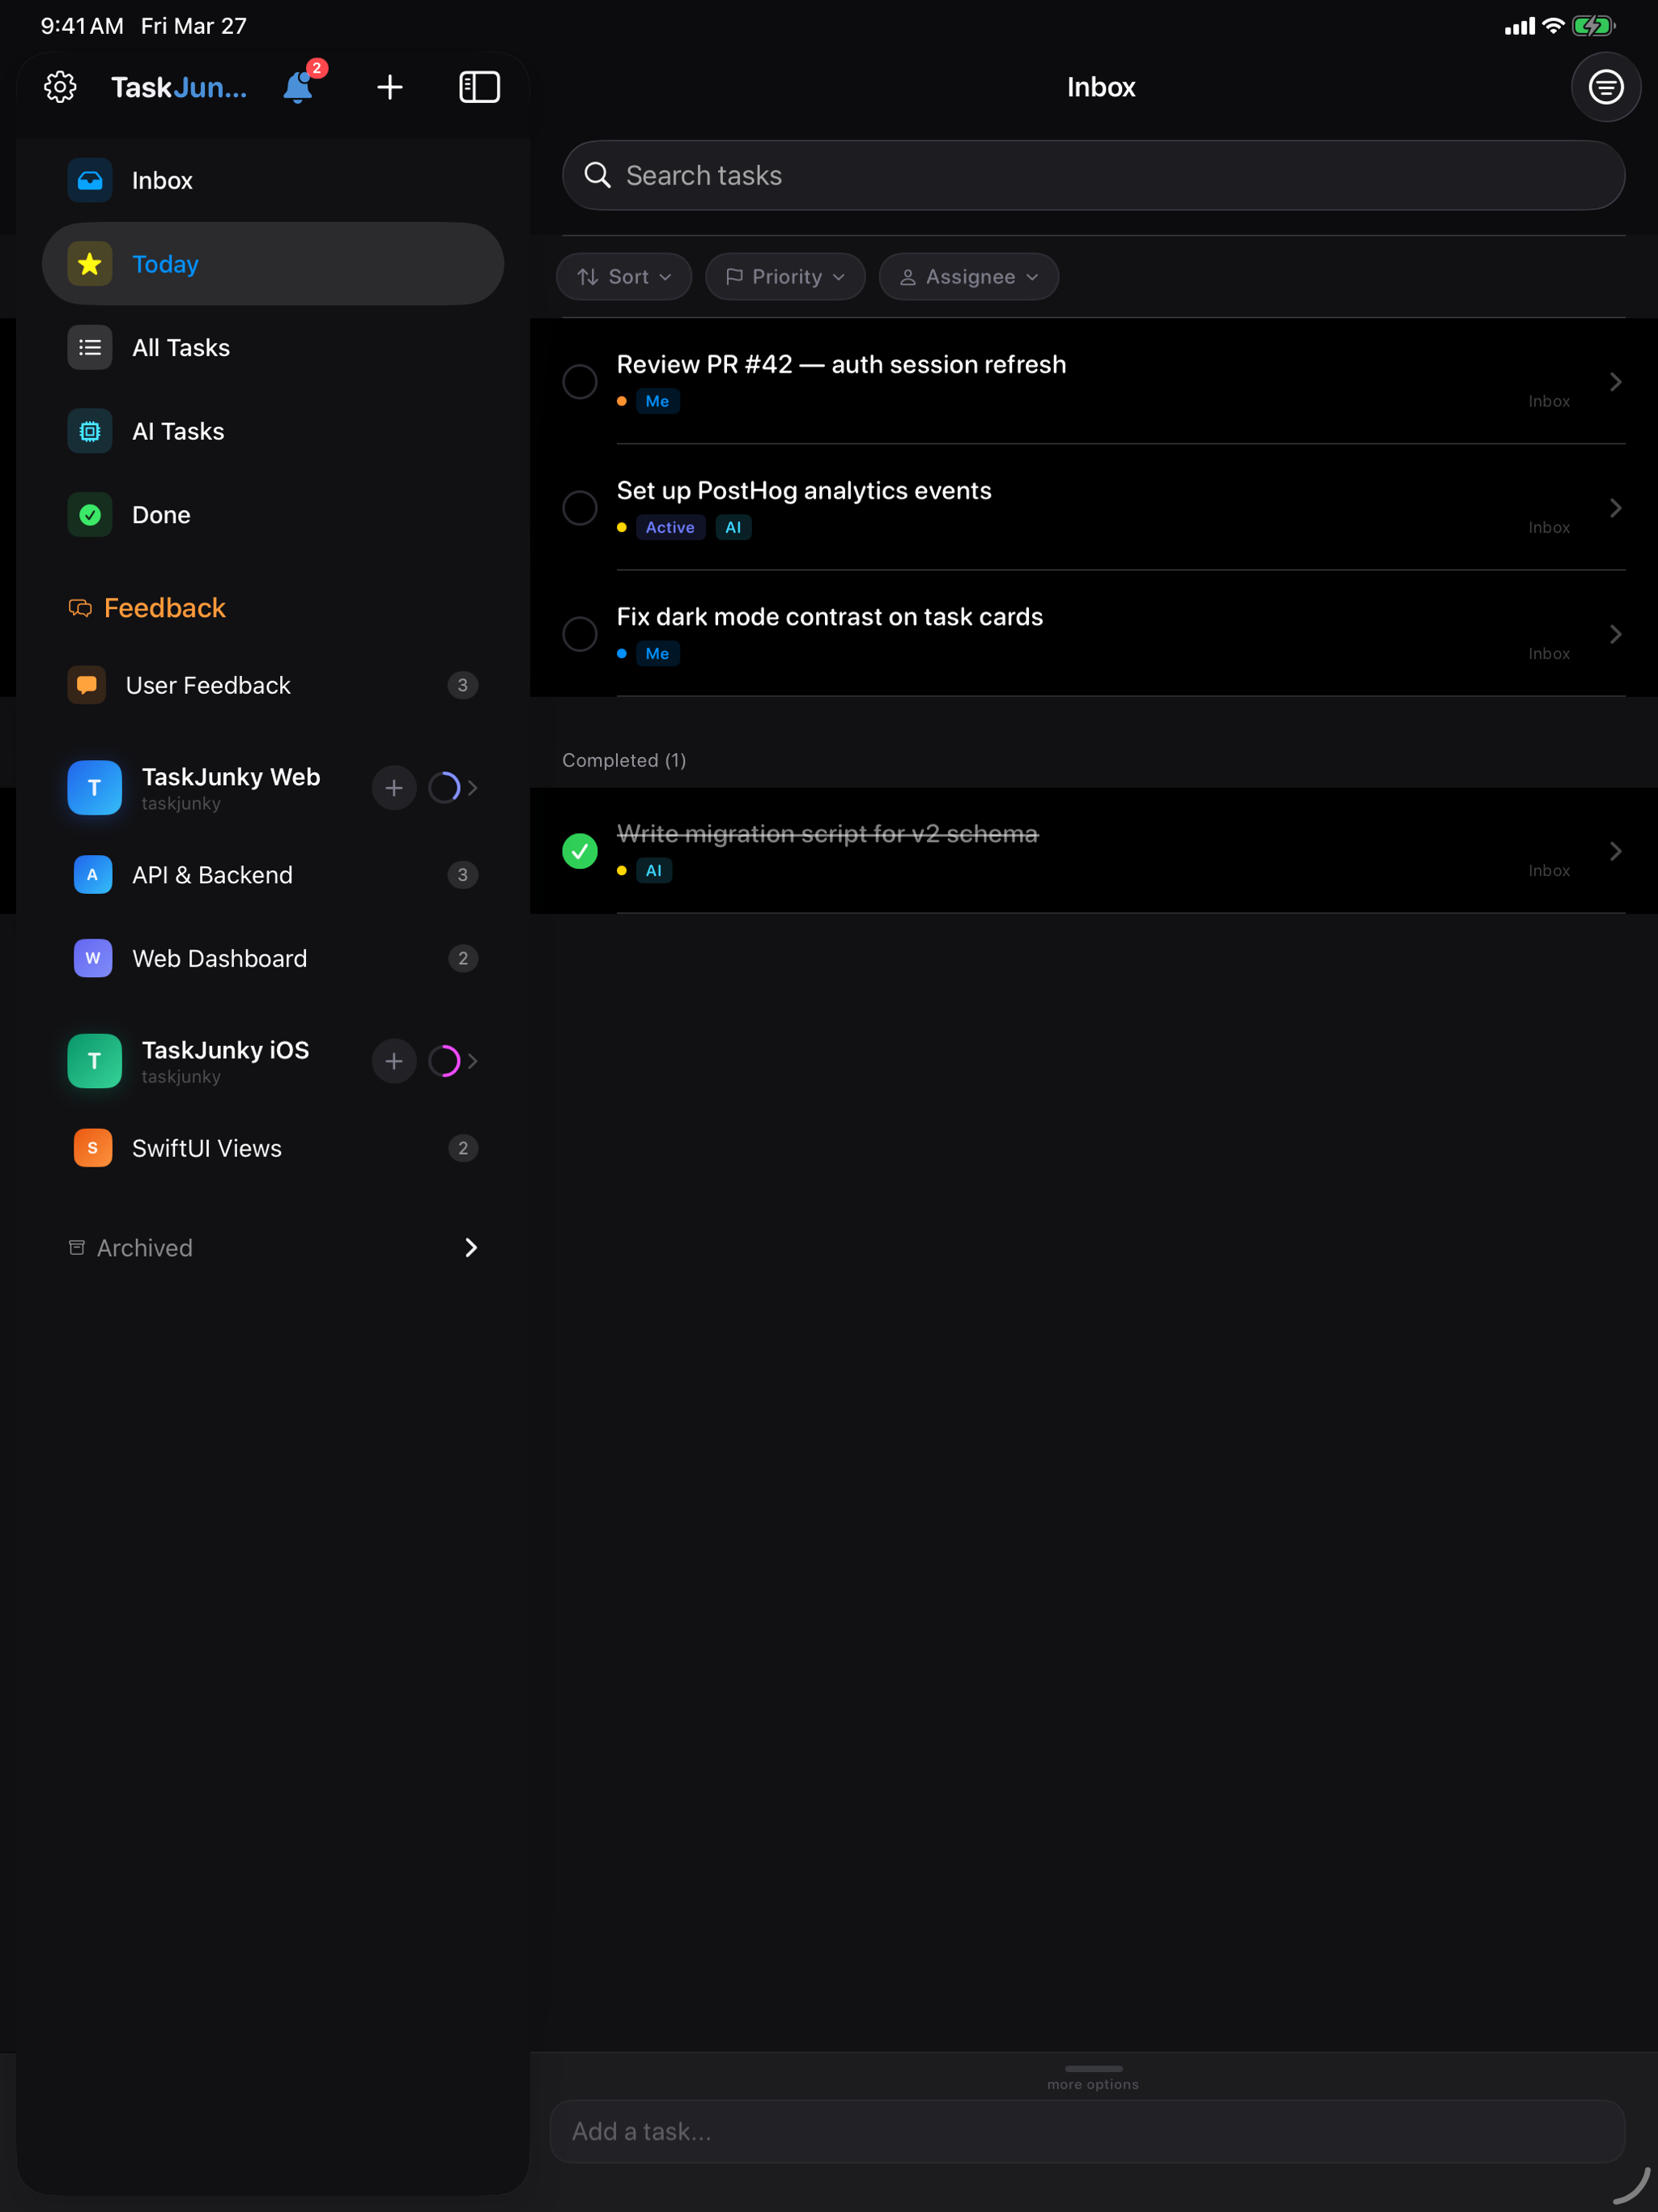Add a task to TaskJunky Web
This screenshot has height=2212, width=1658.
click(394, 788)
